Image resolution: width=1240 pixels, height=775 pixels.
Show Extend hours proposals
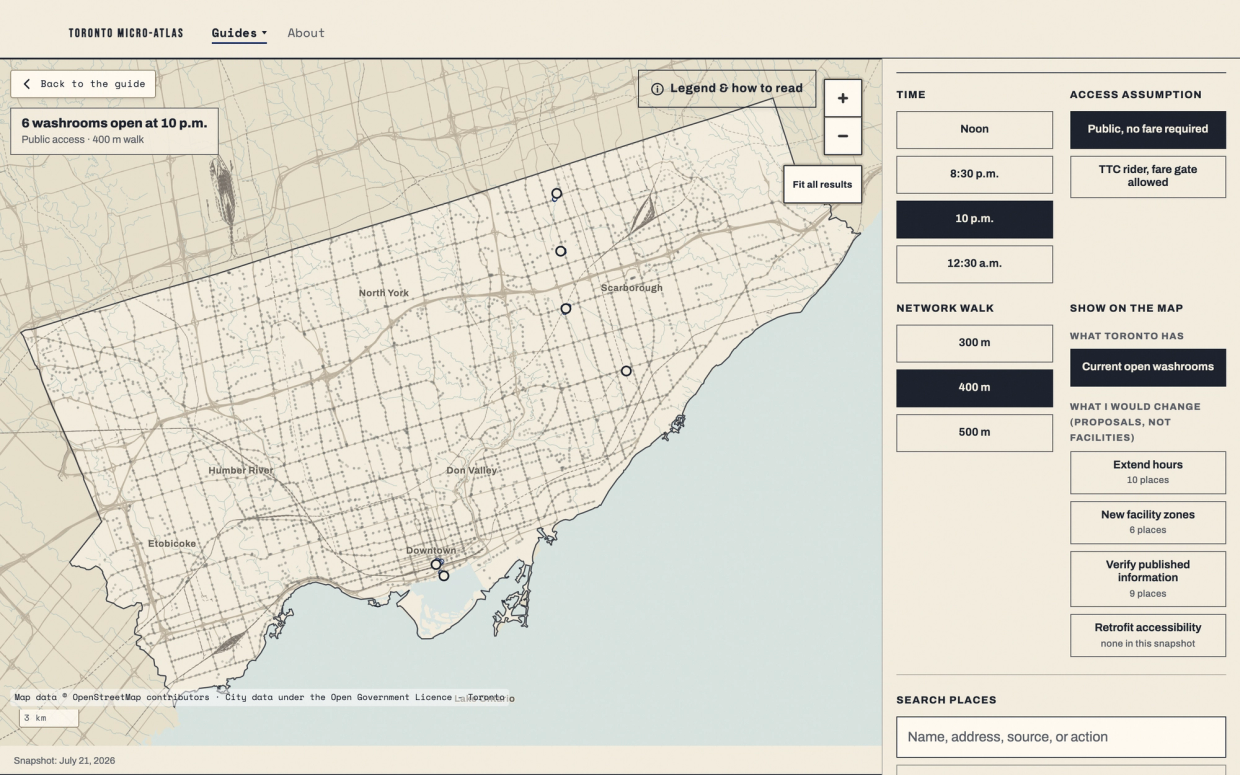(1148, 472)
